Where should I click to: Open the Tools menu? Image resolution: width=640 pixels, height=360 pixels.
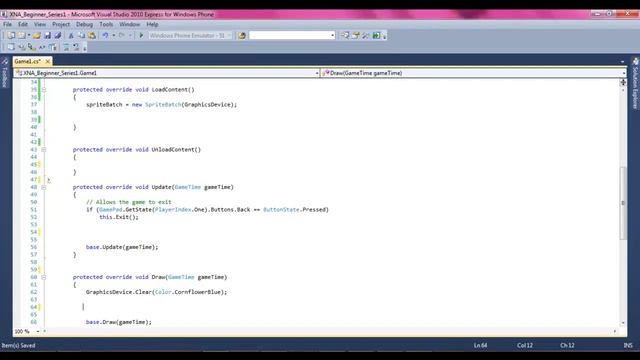(106, 24)
